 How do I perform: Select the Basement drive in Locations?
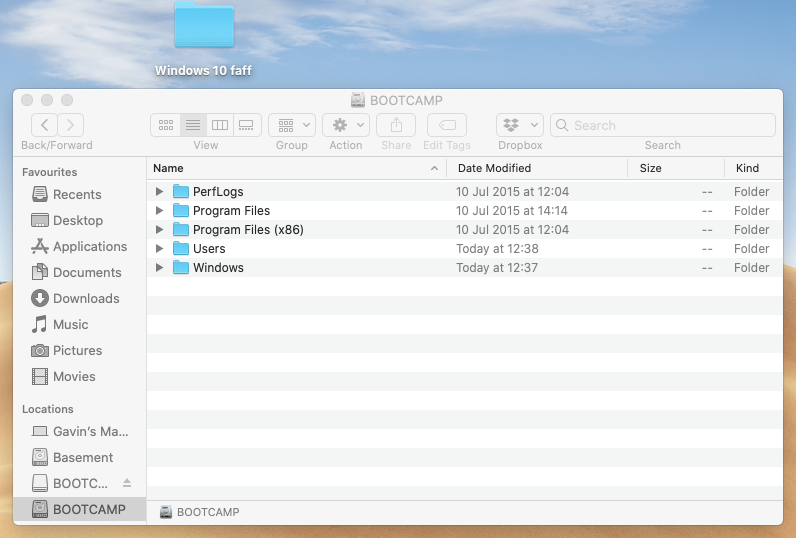79,457
